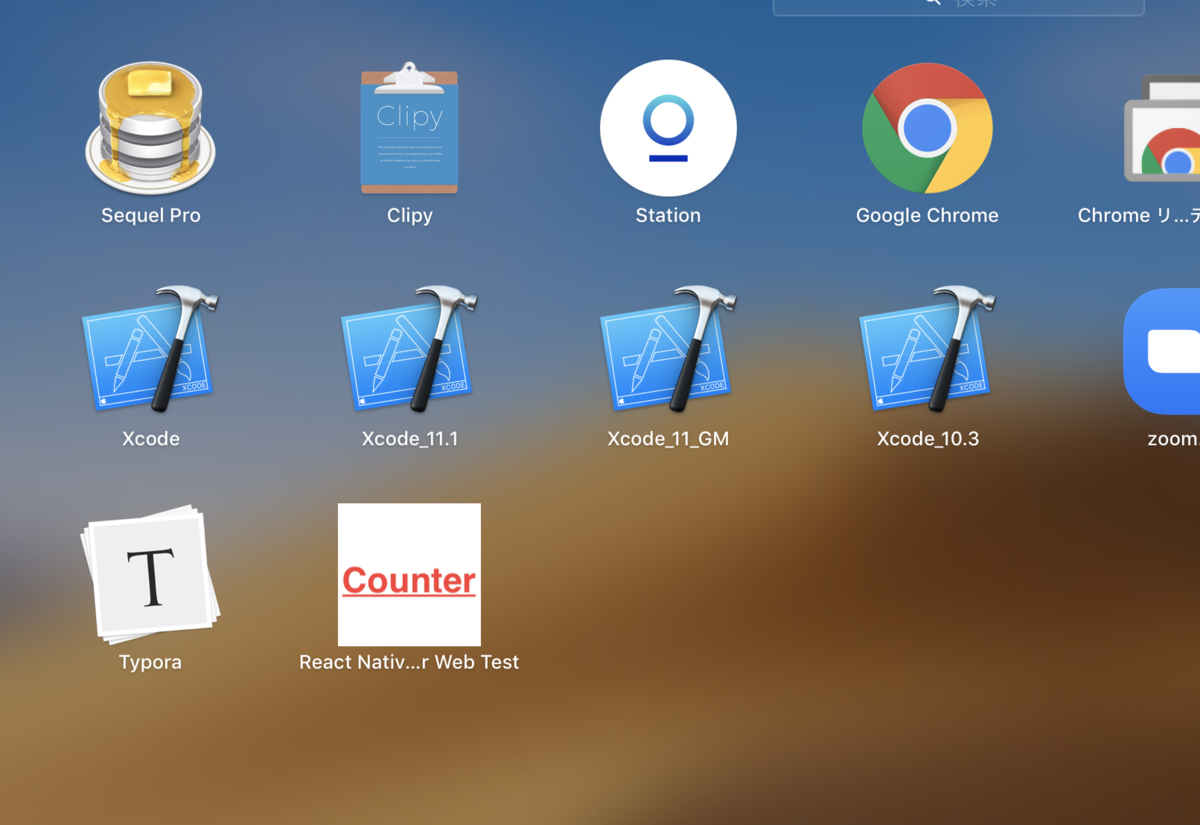The height and width of the screenshot is (825, 1200).
Task: Click the "Xcode_11.1" label text
Action: (x=409, y=438)
